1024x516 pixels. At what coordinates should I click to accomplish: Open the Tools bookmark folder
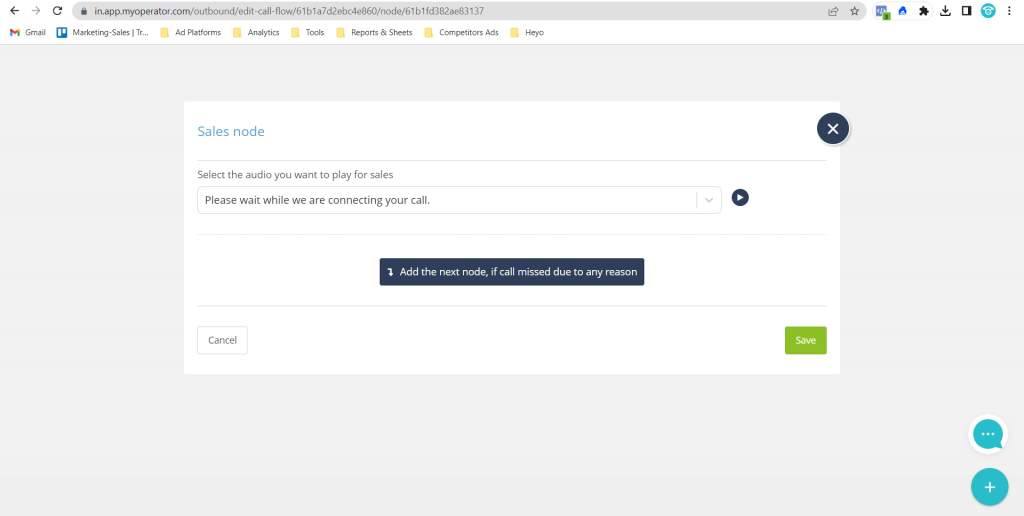(308, 32)
